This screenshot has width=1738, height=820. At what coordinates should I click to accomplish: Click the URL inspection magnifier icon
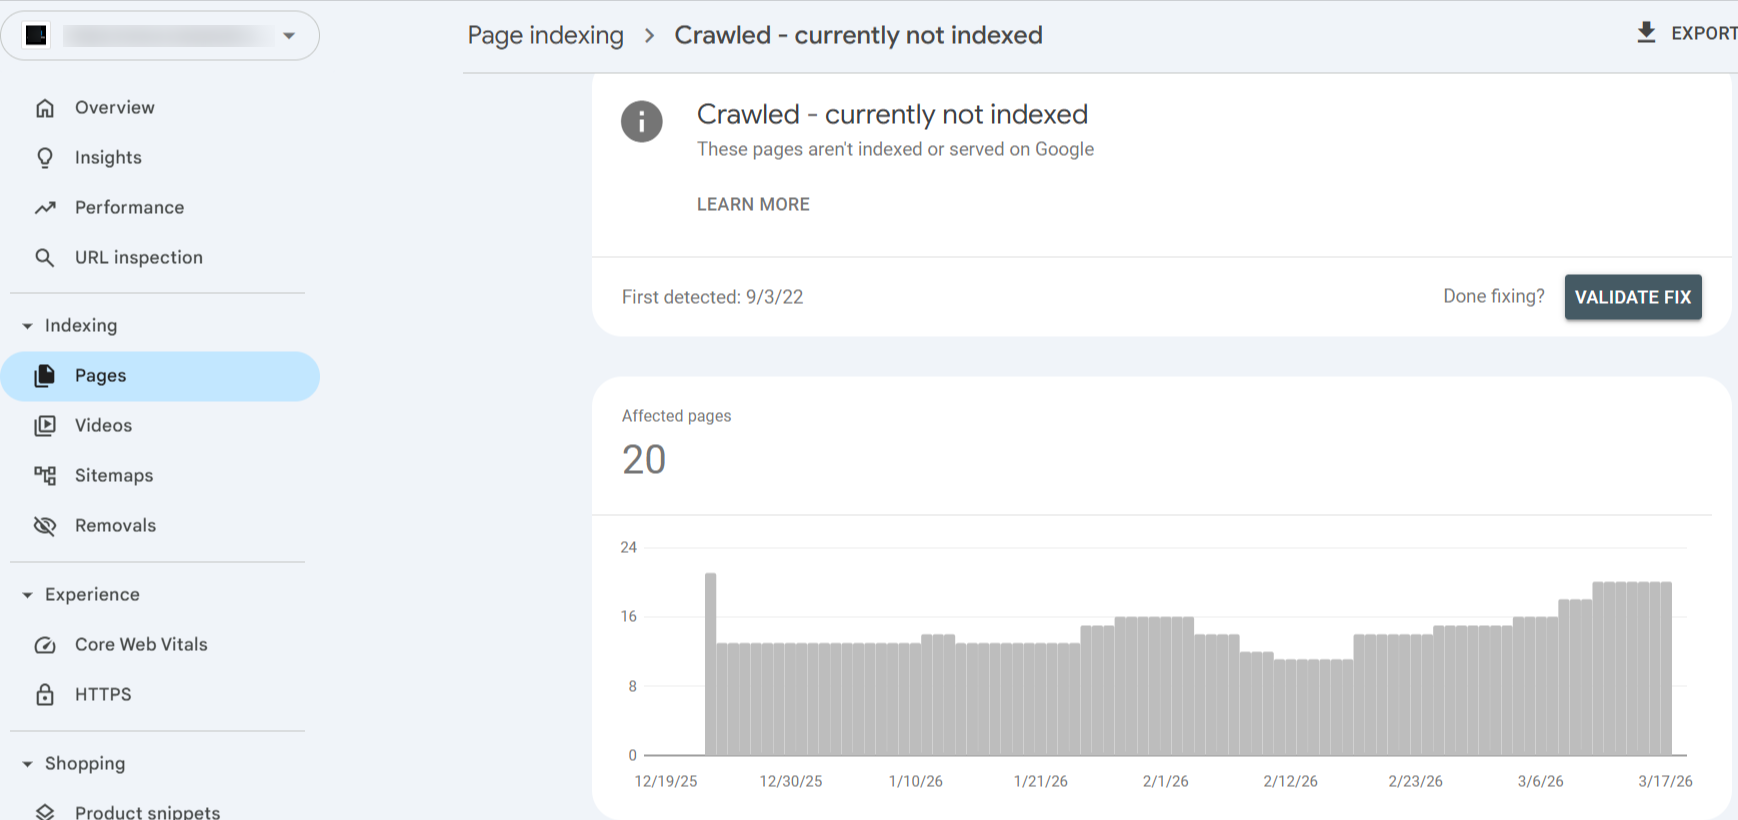pos(45,258)
